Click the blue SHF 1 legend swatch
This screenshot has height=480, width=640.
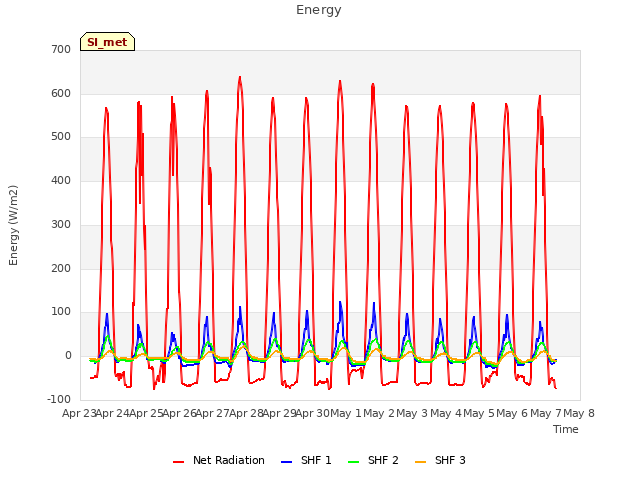pyautogui.click(x=287, y=462)
